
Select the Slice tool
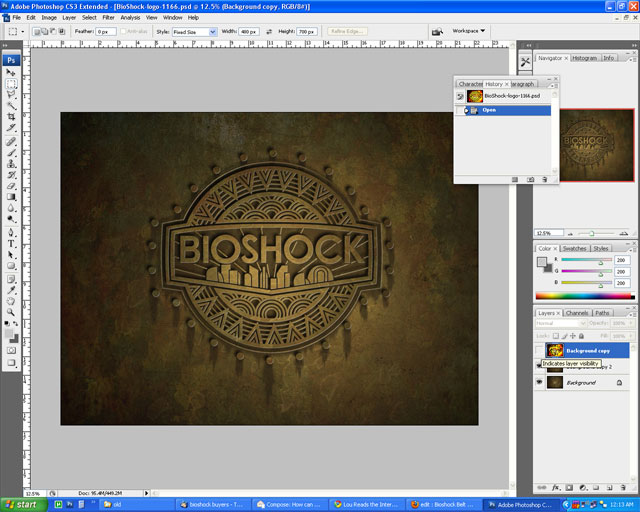tap(11, 128)
